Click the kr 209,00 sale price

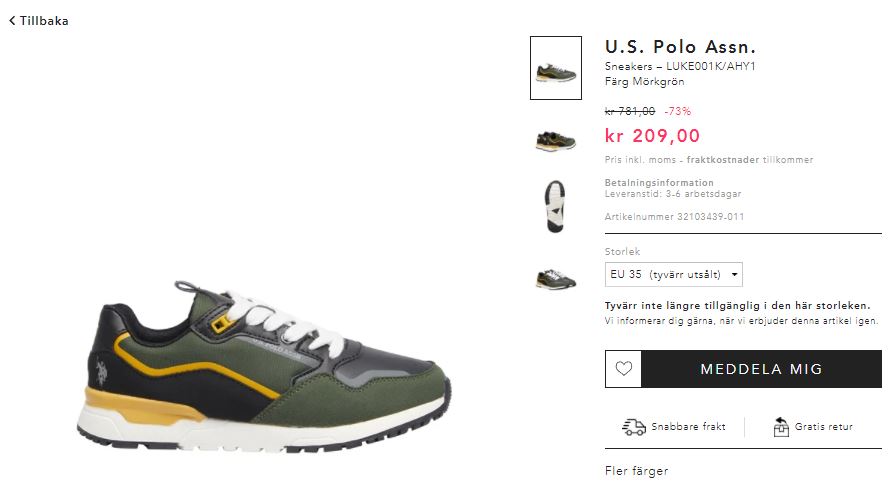652,136
